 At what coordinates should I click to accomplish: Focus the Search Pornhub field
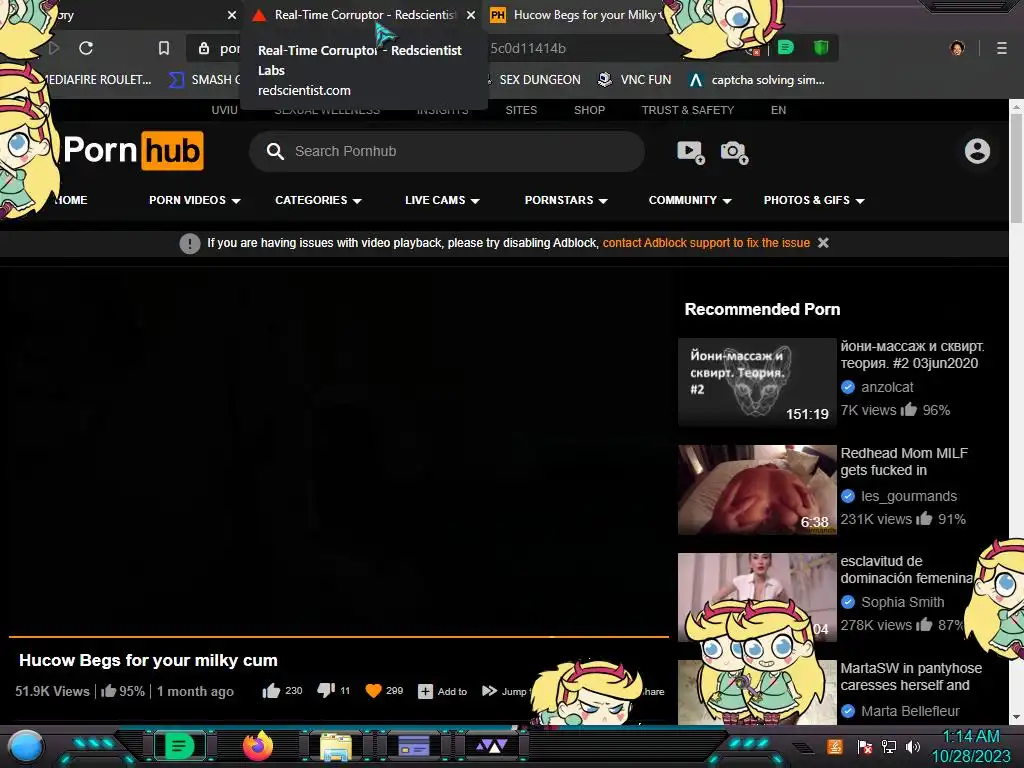pos(447,152)
